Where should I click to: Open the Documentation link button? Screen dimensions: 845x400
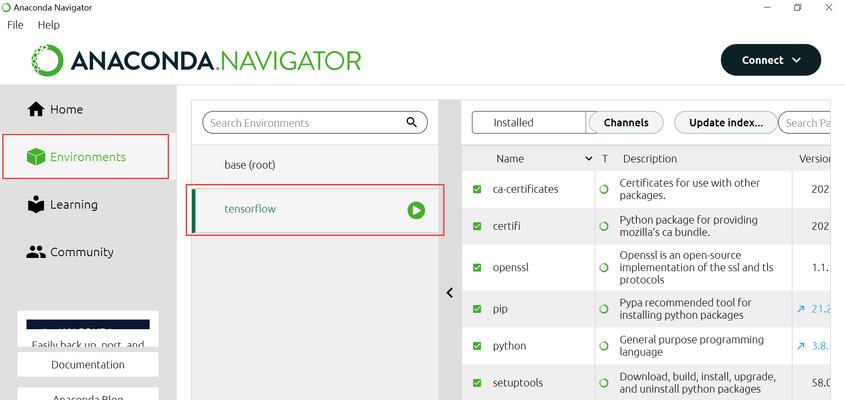point(88,364)
